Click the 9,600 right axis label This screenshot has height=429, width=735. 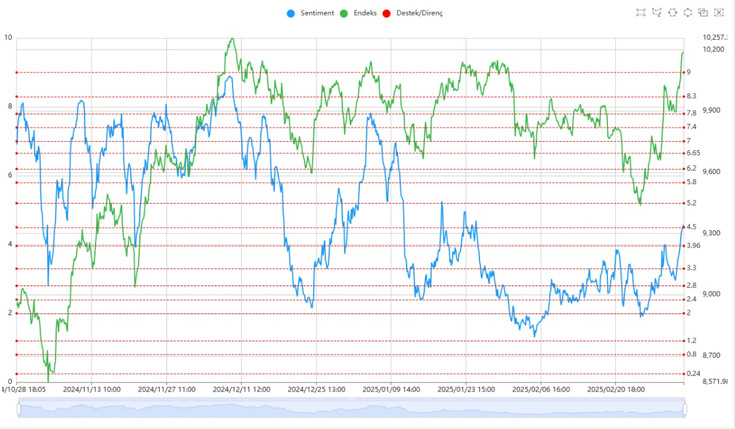coord(711,172)
